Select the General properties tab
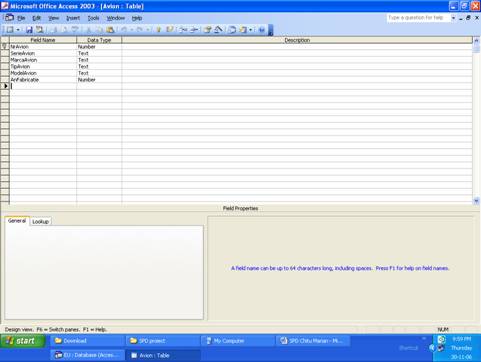The height and width of the screenshot is (362, 481). tap(17, 221)
